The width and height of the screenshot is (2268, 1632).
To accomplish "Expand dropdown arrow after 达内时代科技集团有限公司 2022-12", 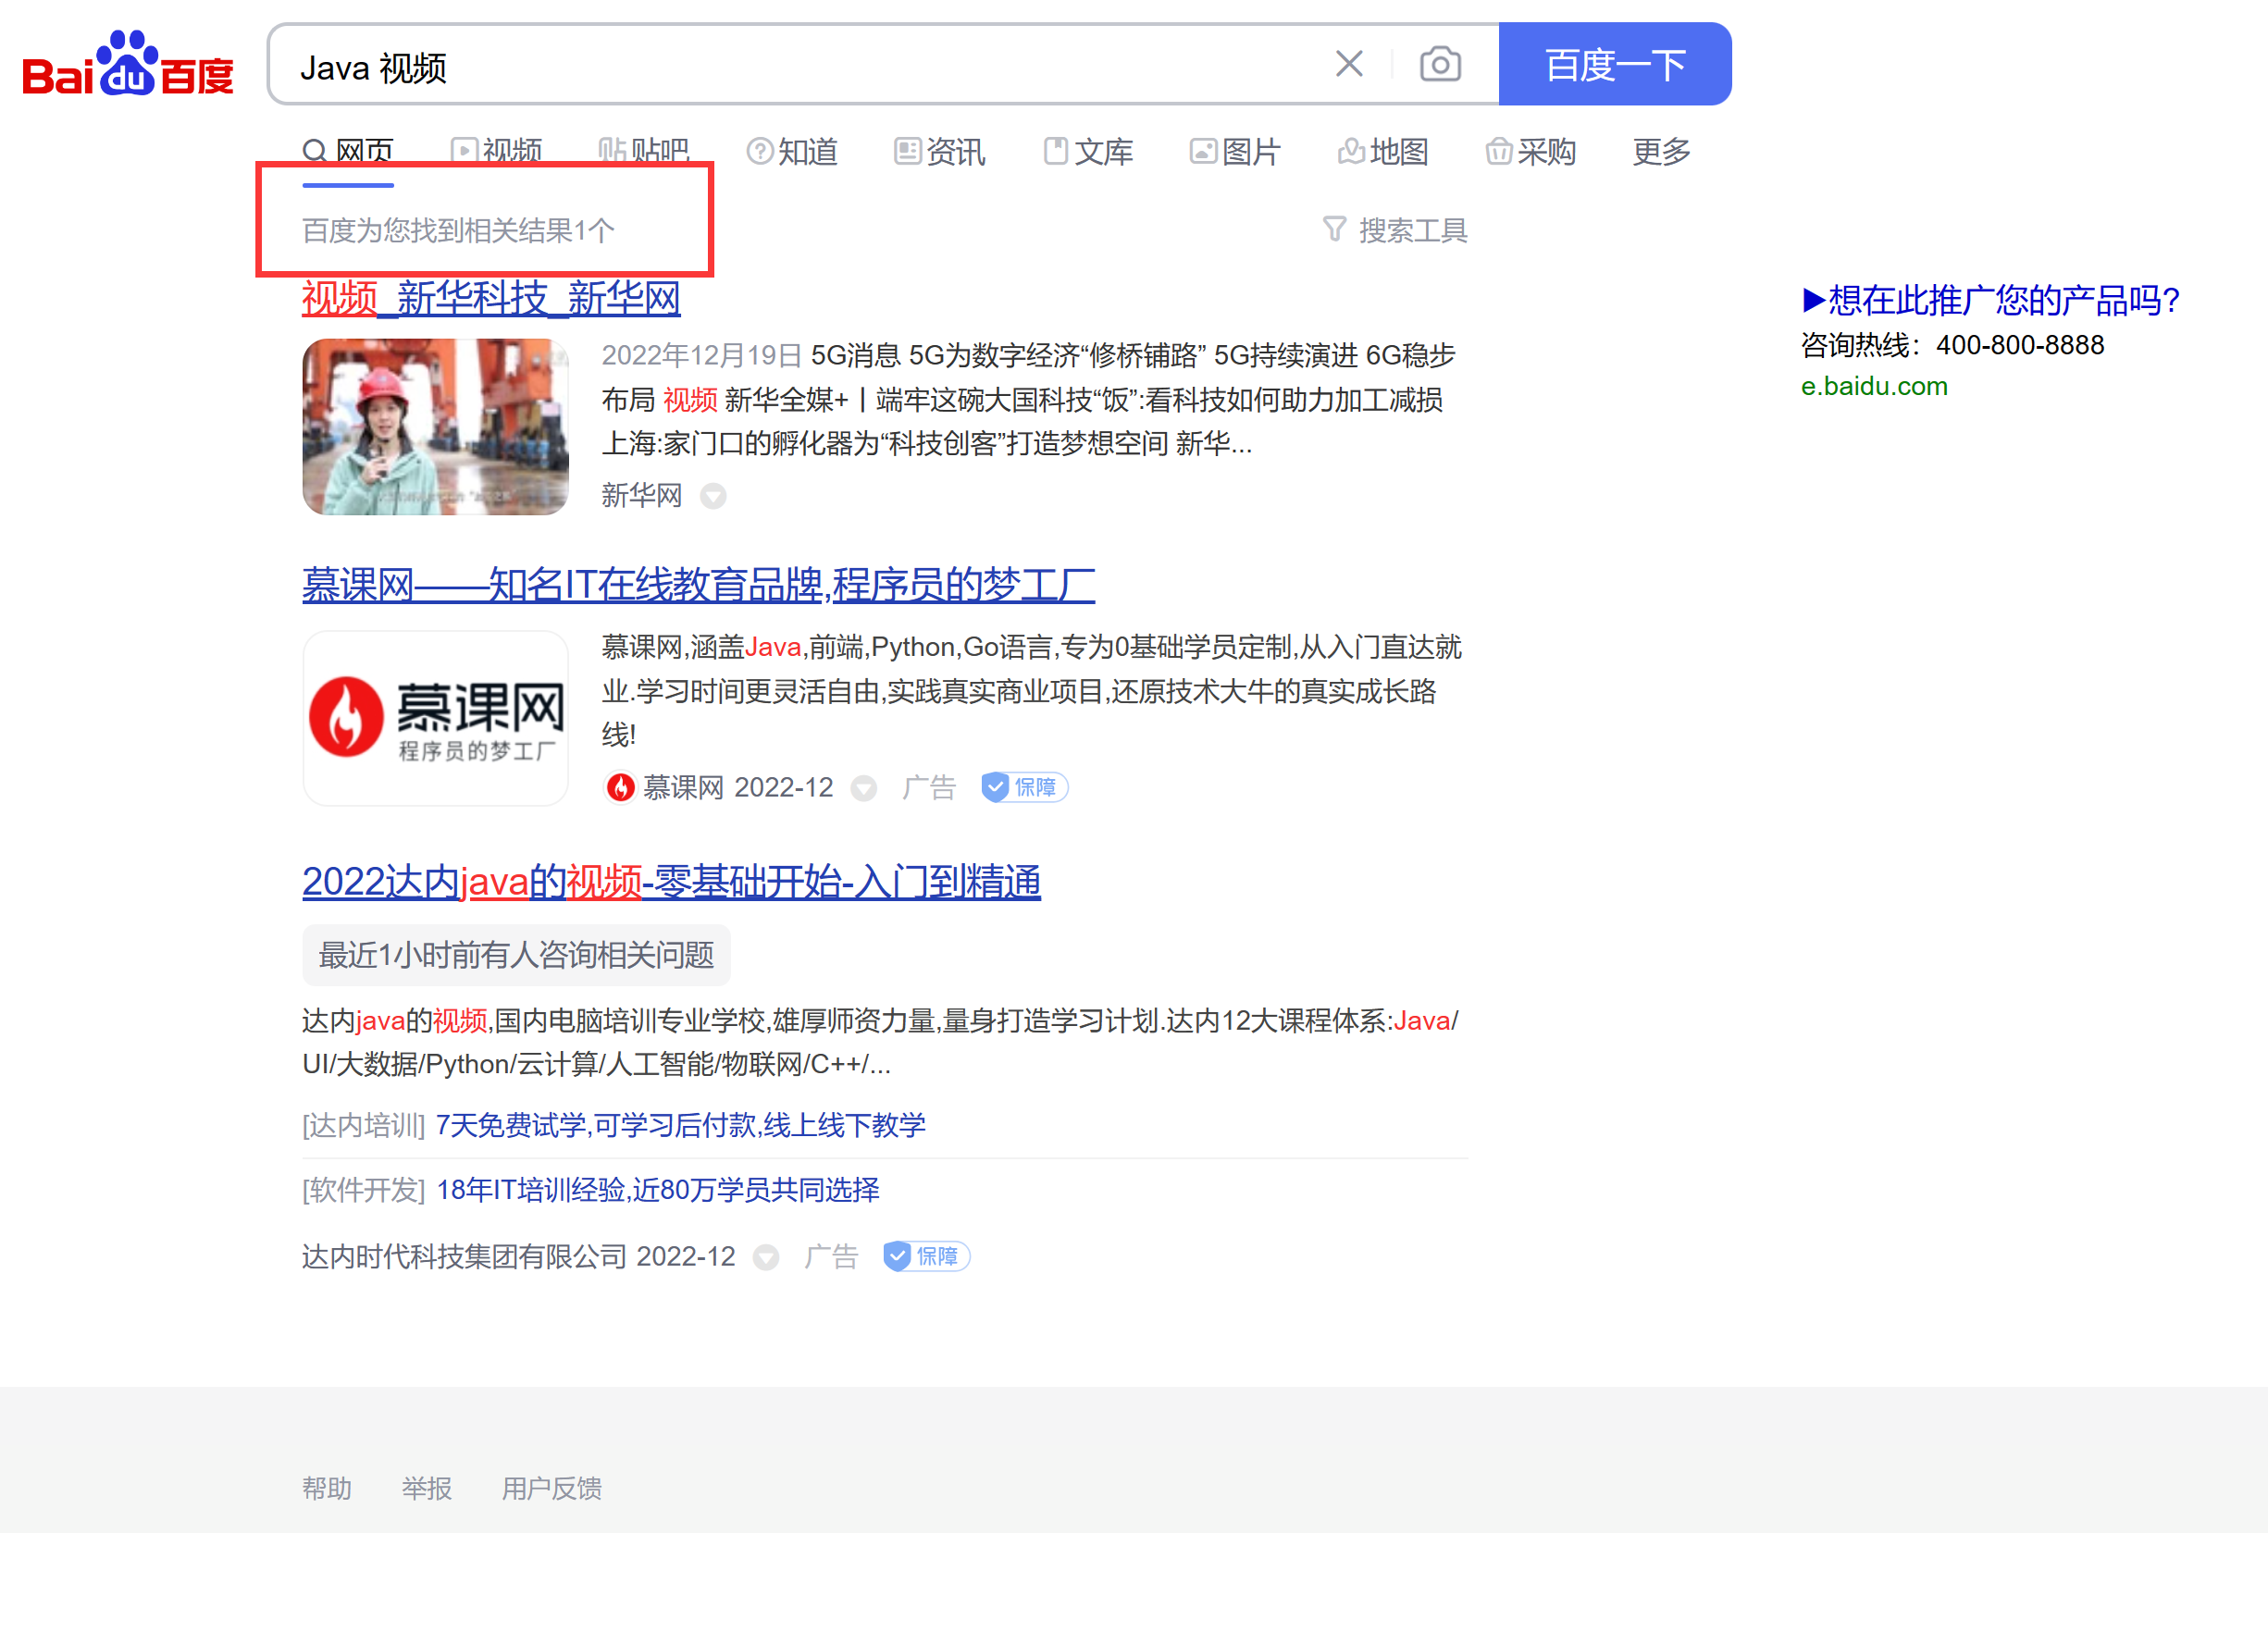I will (x=766, y=1258).
